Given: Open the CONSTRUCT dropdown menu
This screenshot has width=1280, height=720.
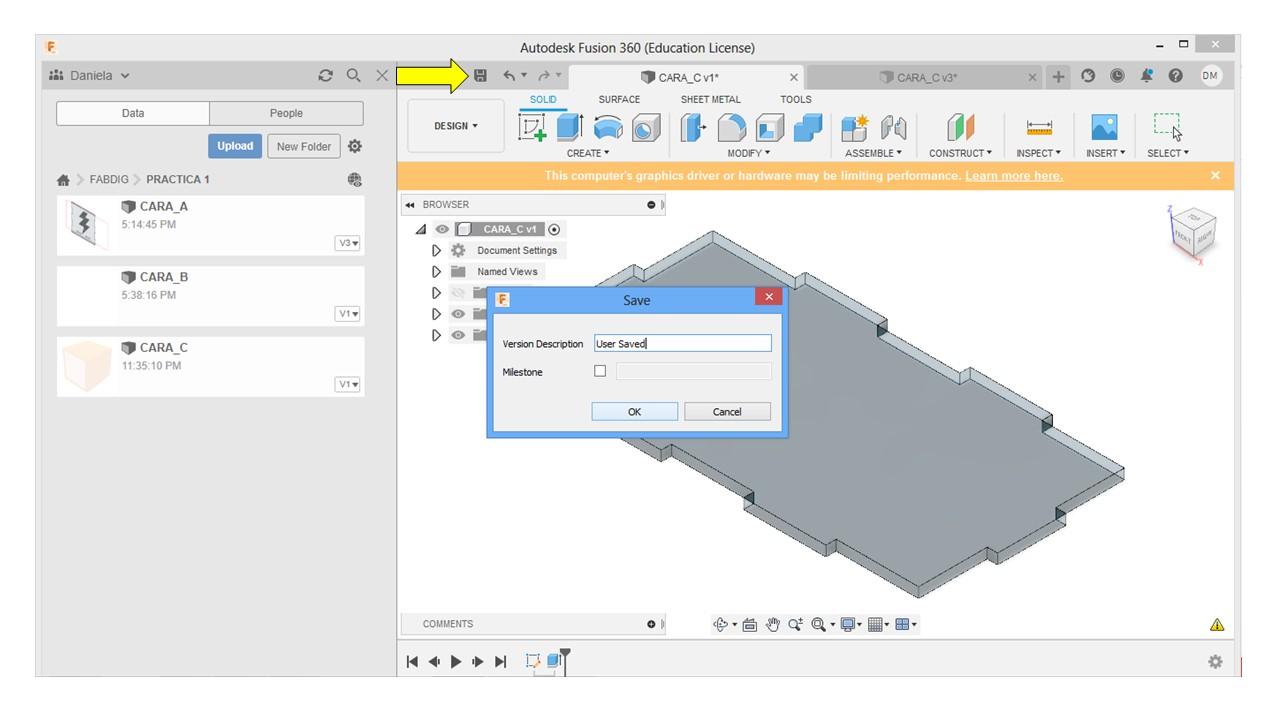Looking at the screenshot, I should click(961, 153).
